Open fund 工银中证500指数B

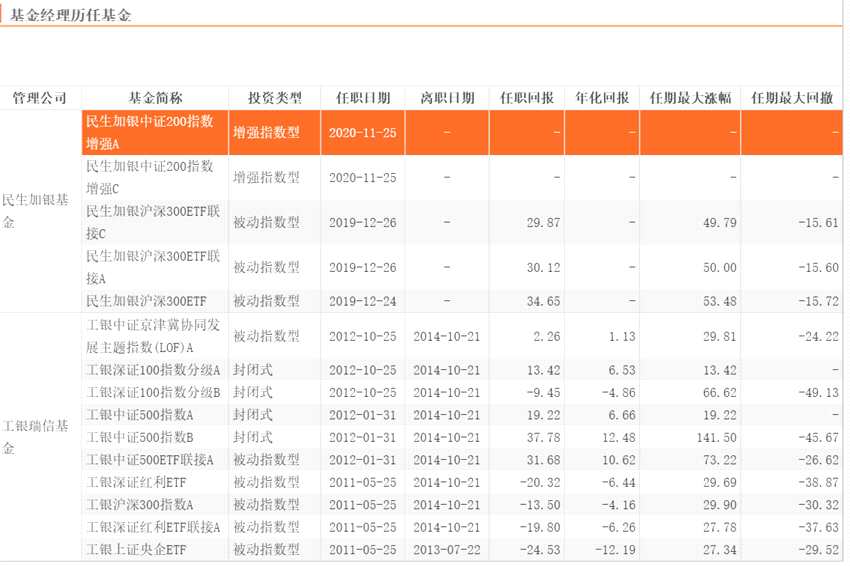pos(139,438)
